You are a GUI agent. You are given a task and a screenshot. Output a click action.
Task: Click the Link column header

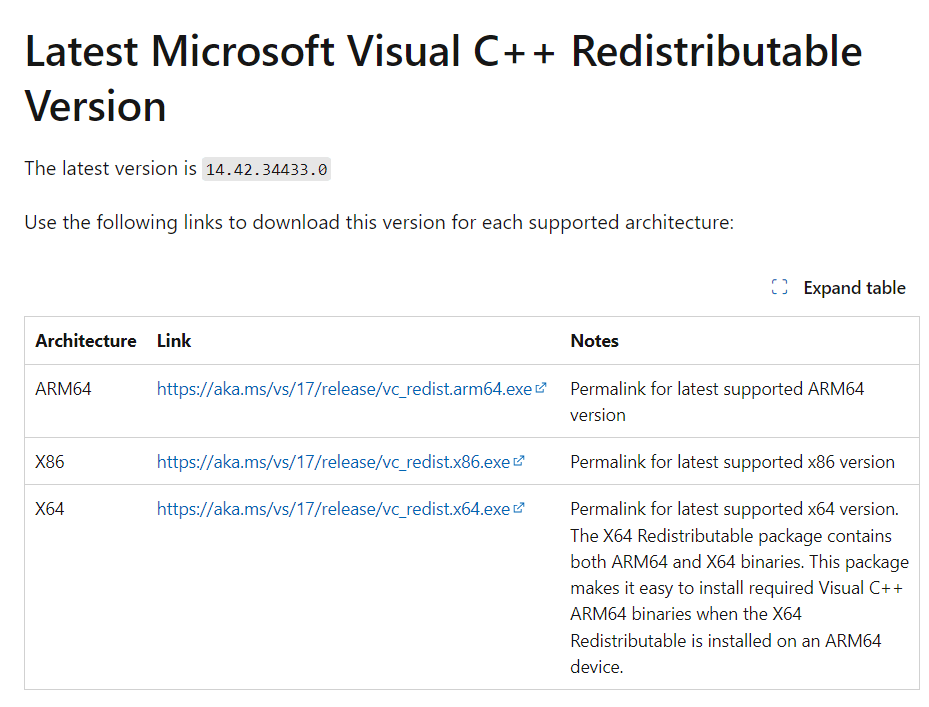point(174,341)
